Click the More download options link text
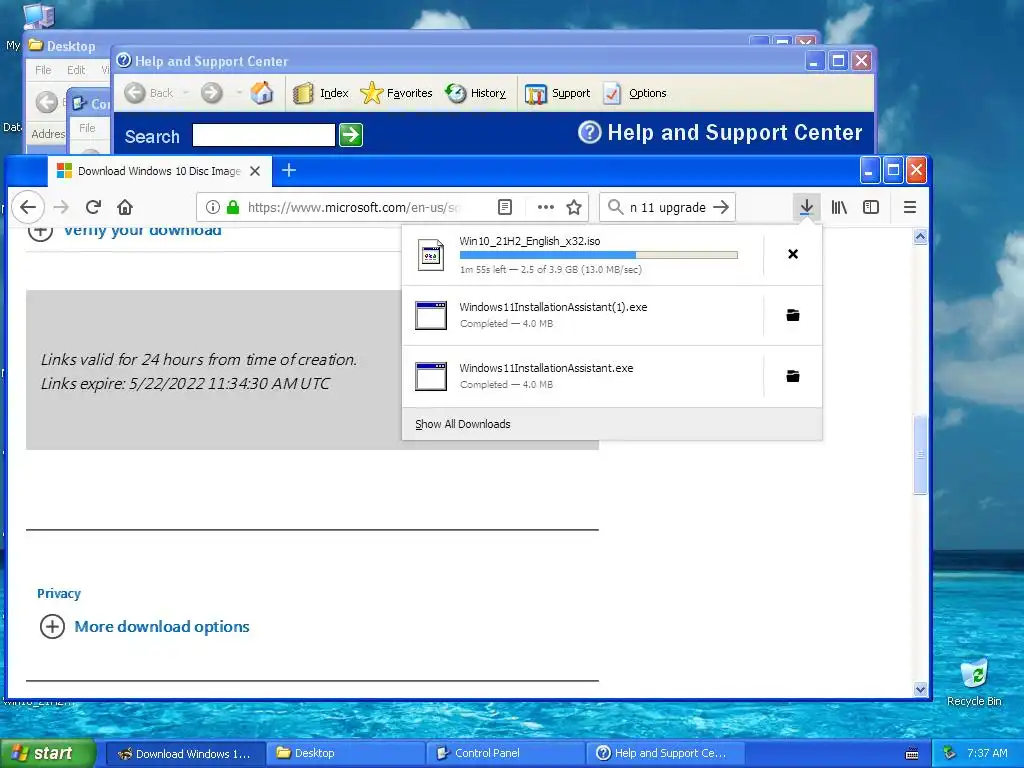 pos(162,626)
